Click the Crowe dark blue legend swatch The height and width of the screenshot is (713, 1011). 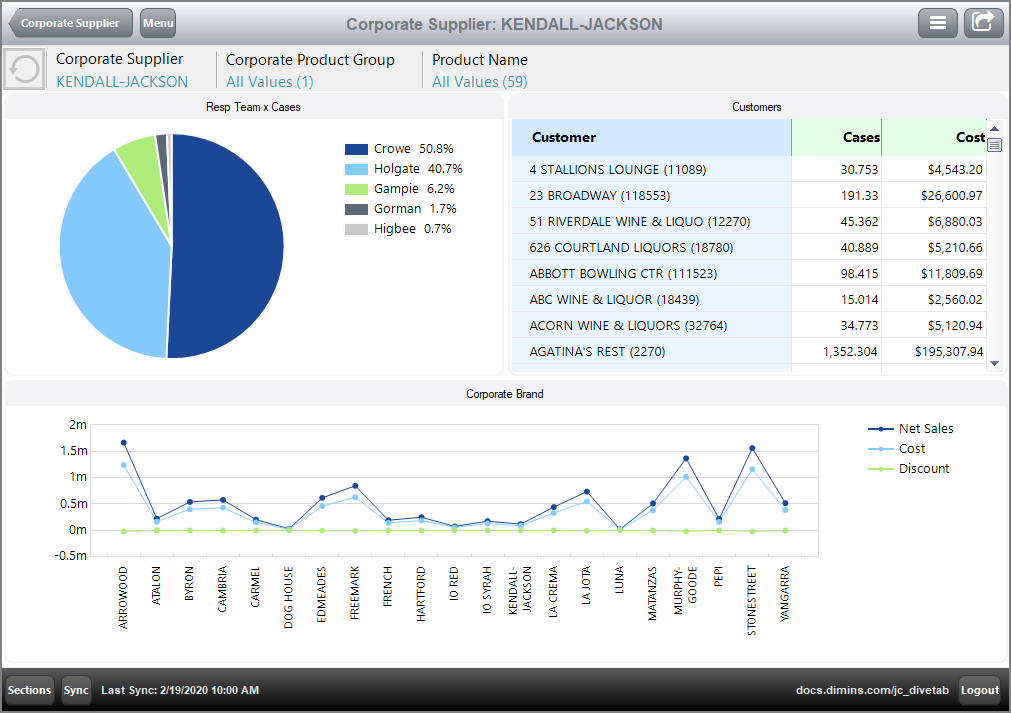356,149
